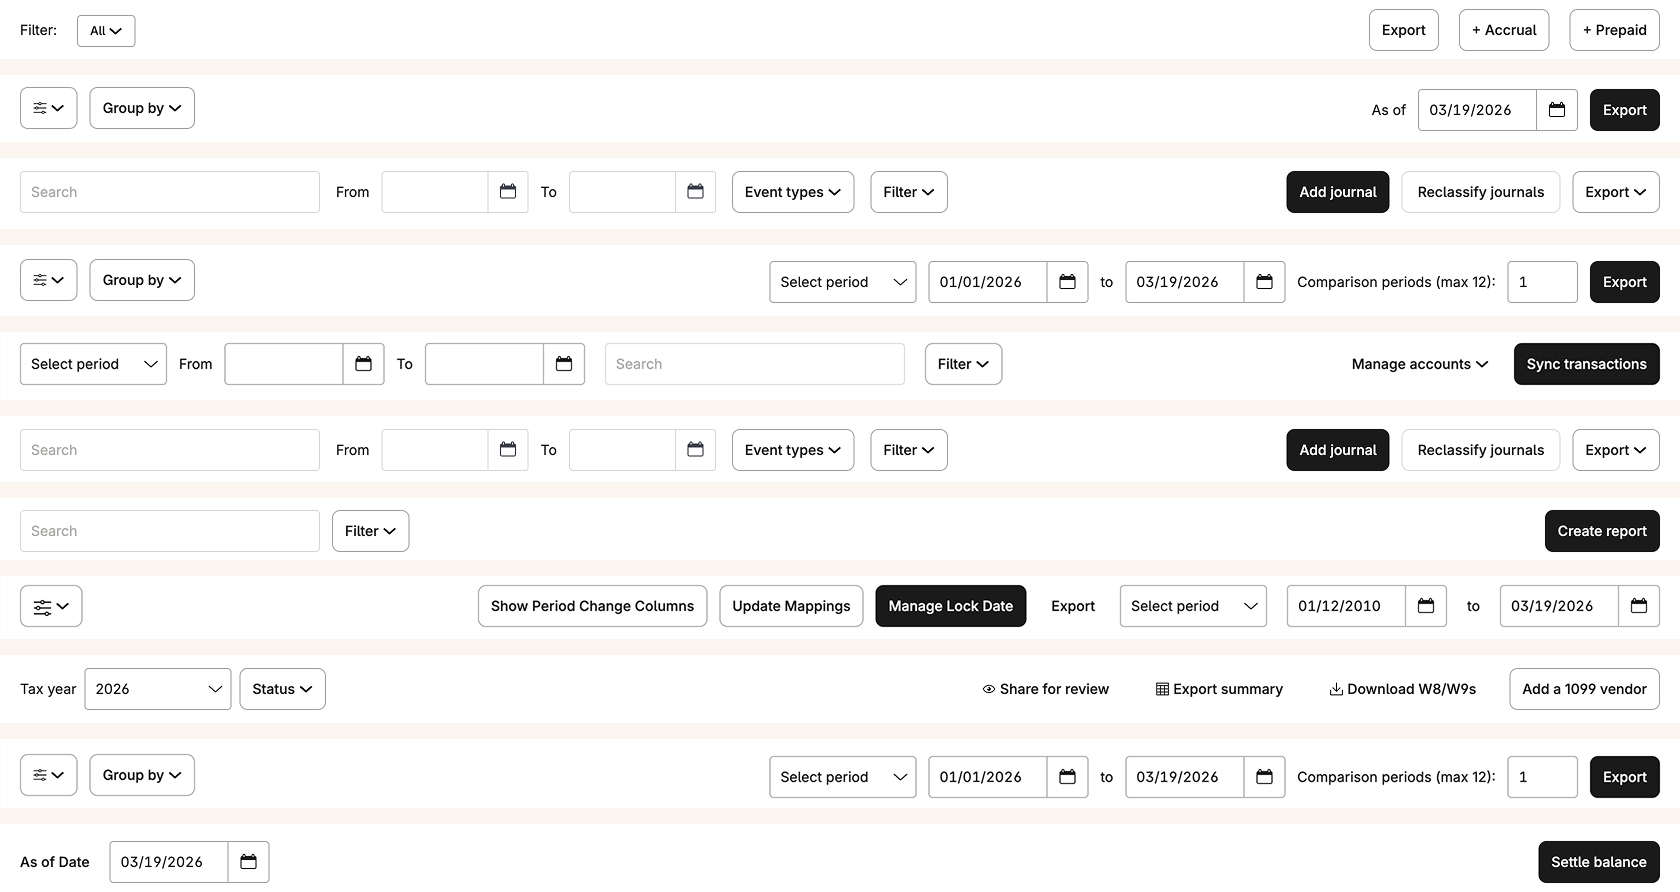Click Sync transactions

coord(1586,364)
